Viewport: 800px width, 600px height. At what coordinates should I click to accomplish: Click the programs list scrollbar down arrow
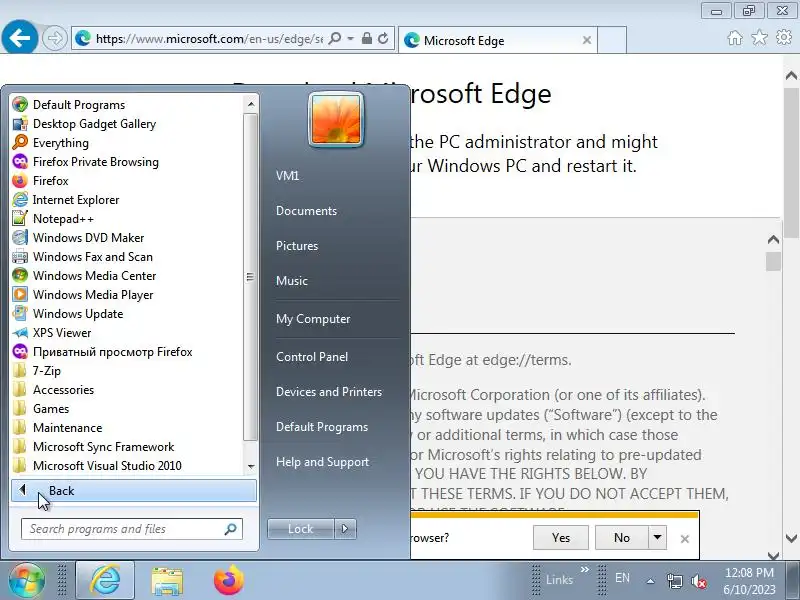pos(251,466)
